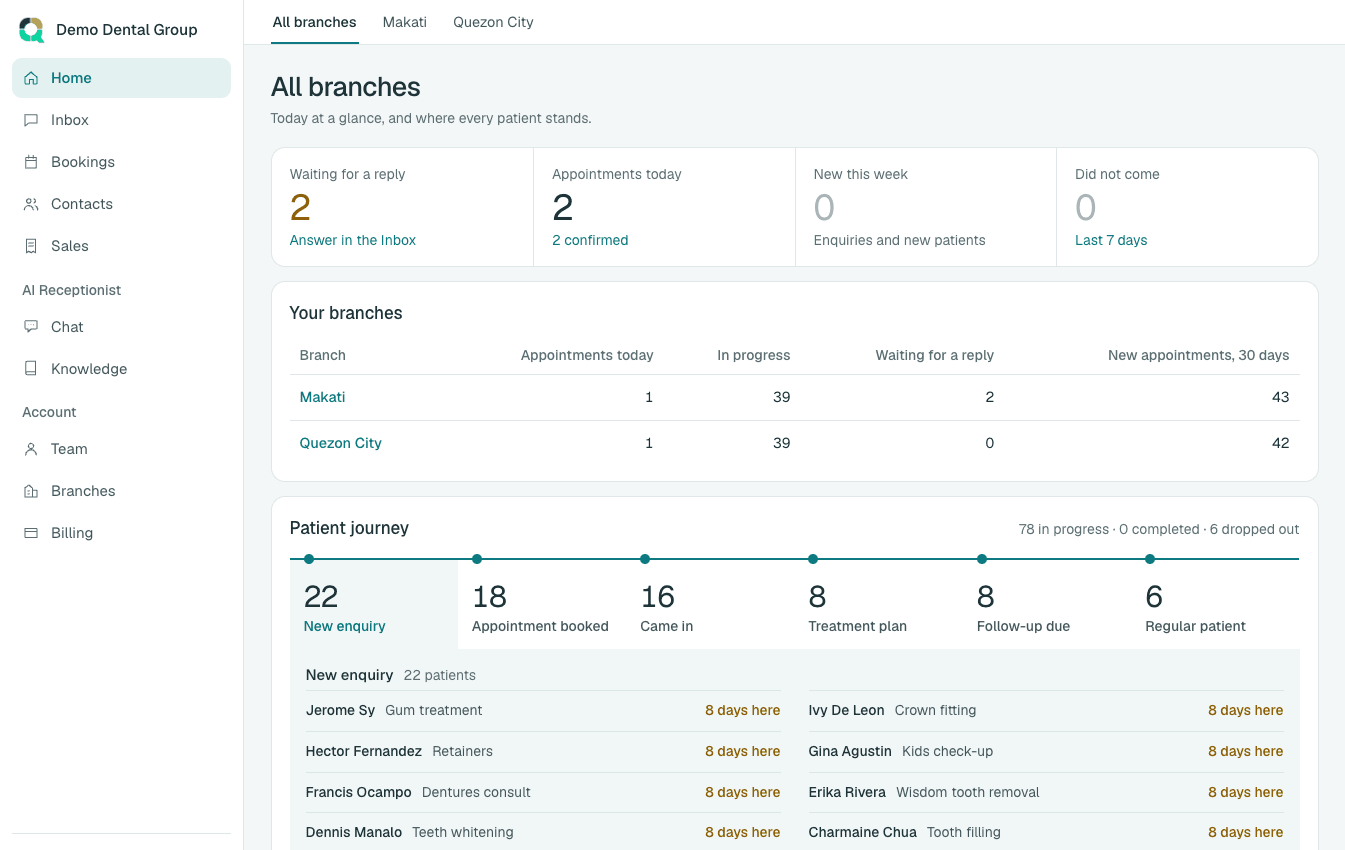Open the Sales page
Viewport: 1345px width, 850px height.
121,246
